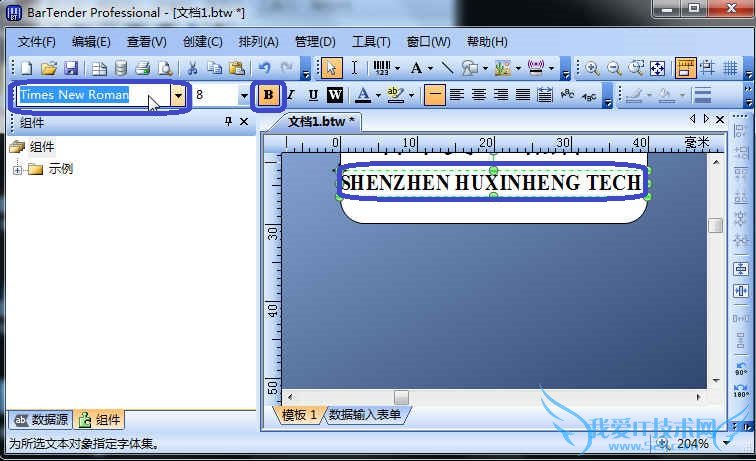
Task: Open the text tool dropdown arrow
Action: point(431,68)
